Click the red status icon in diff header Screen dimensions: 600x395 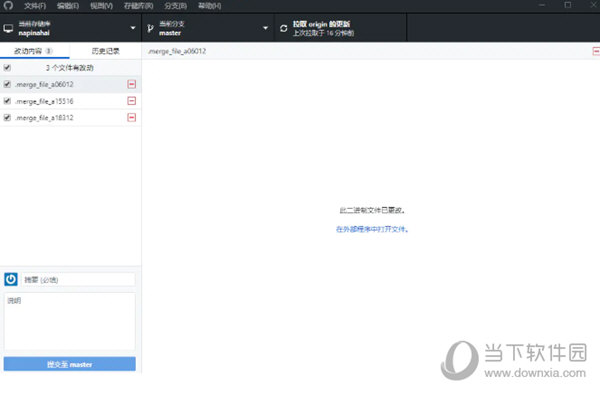coord(596,51)
